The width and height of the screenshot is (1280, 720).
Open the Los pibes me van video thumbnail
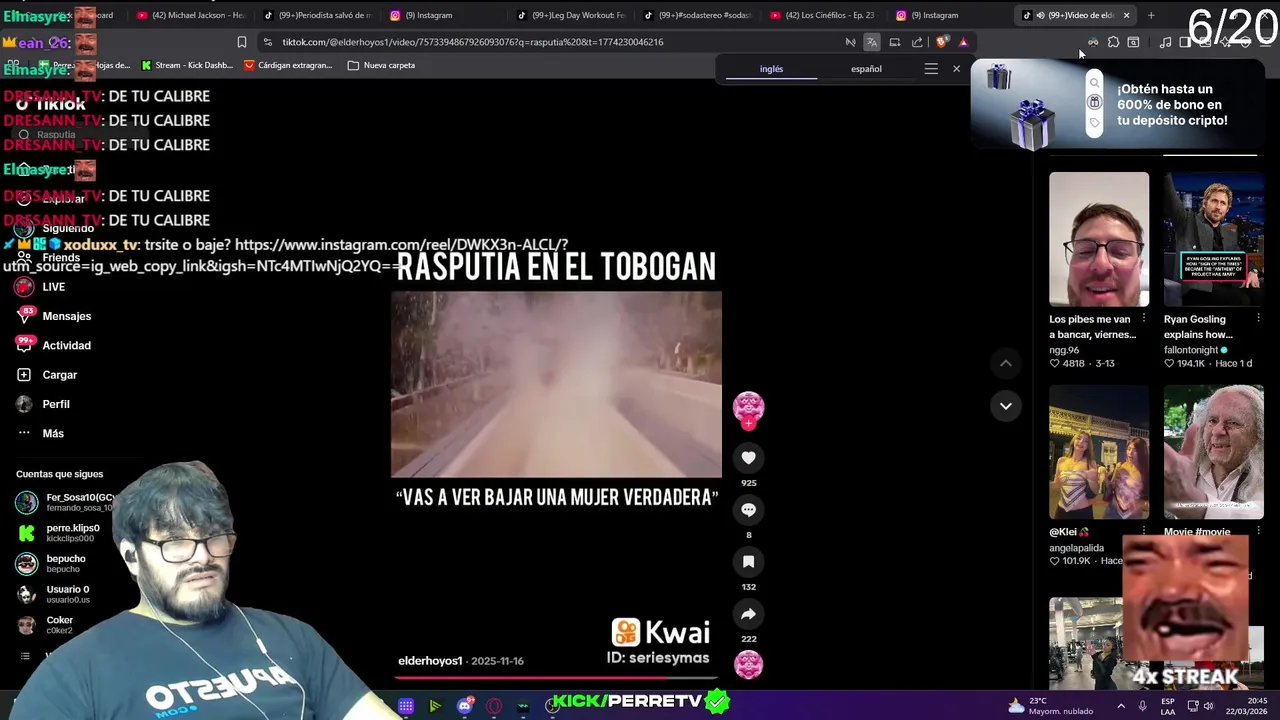tap(1099, 239)
